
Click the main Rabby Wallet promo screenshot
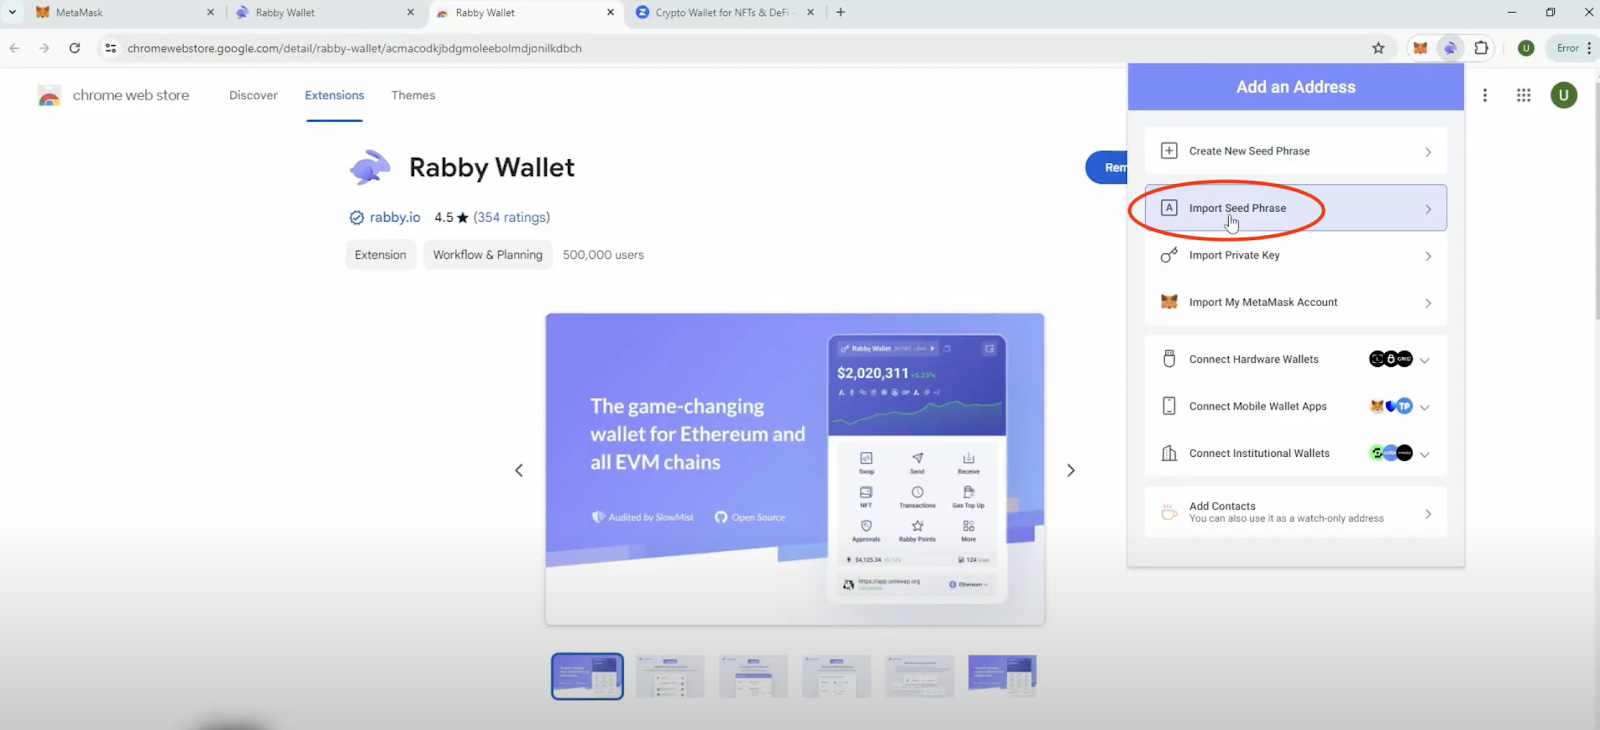pos(795,470)
